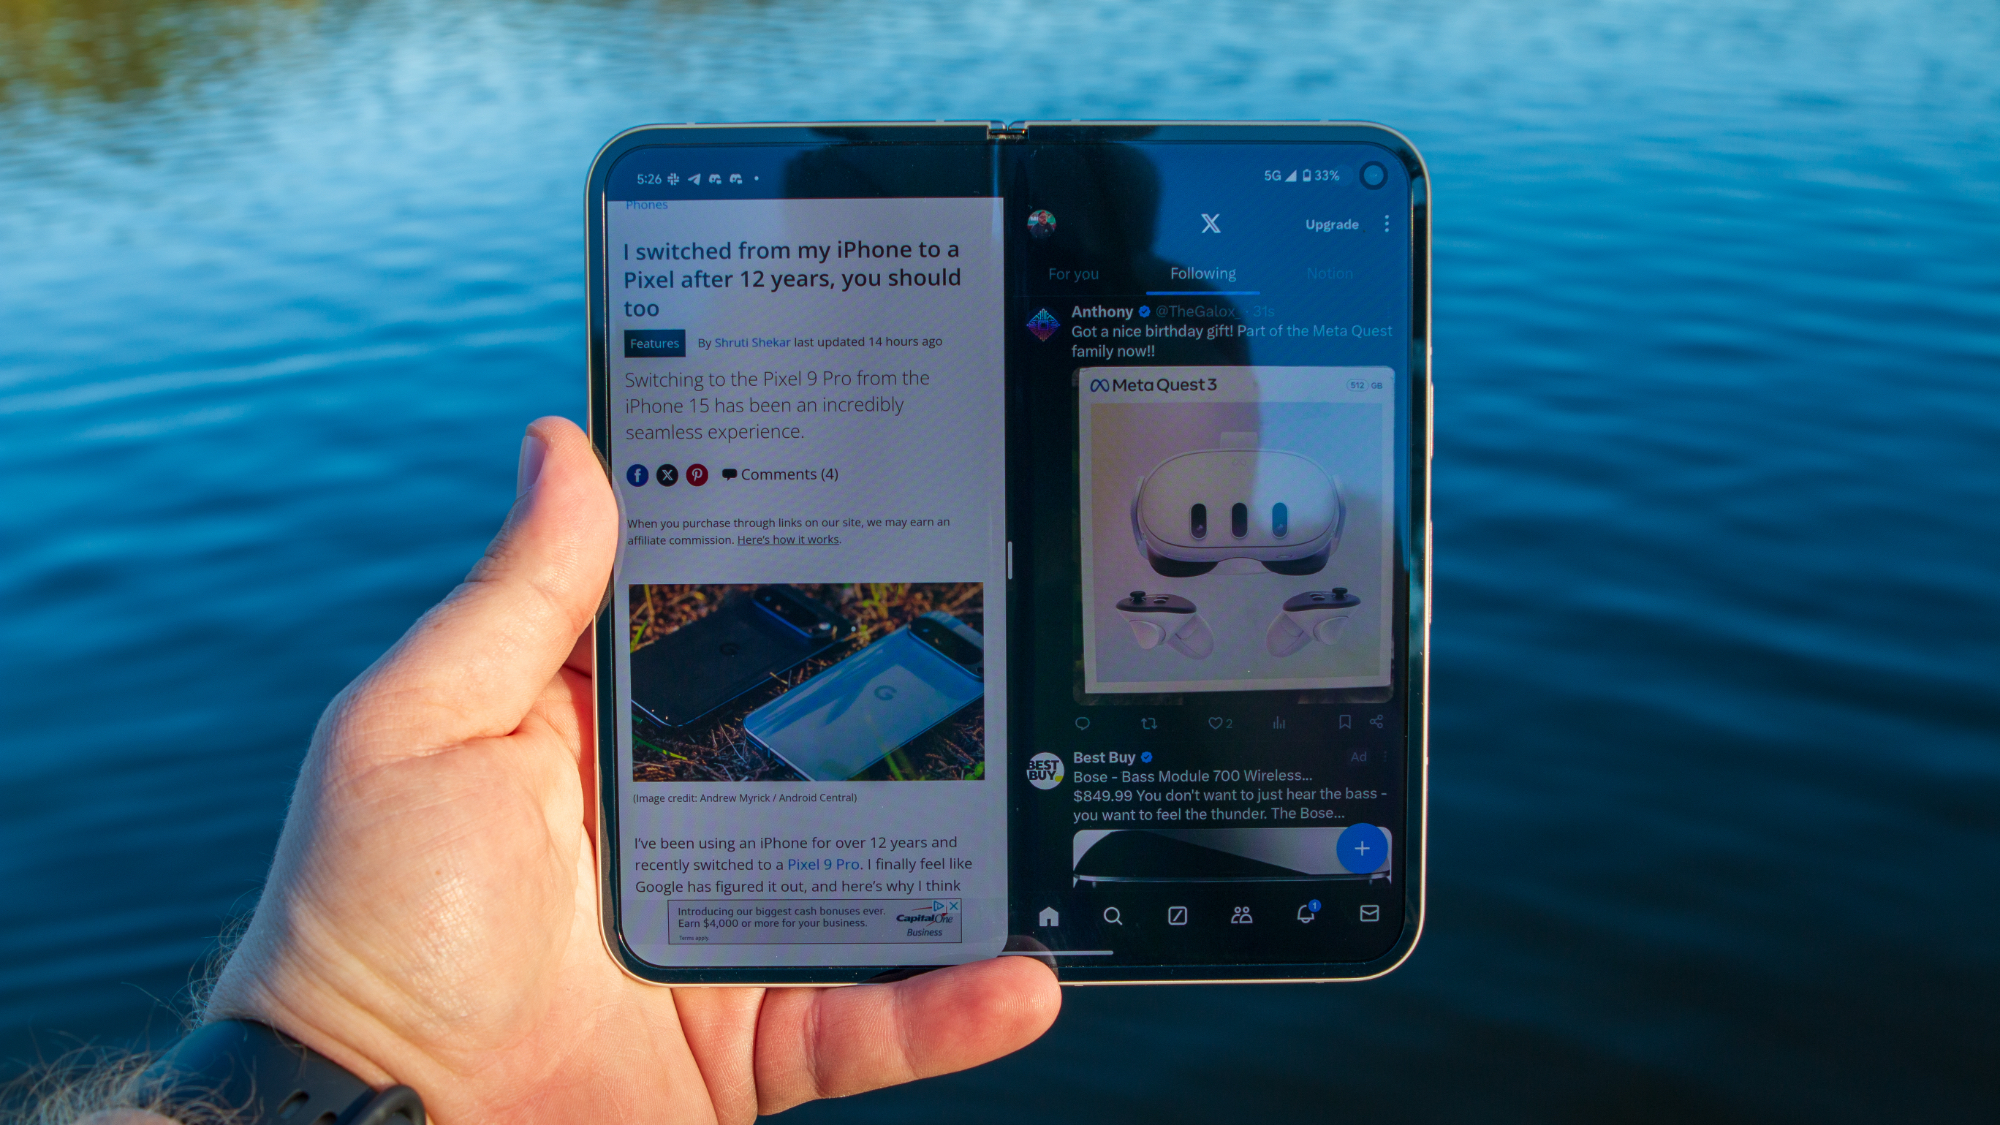This screenshot has height=1125, width=2000.
Task: Click the X logo in the top center
Action: click(1206, 224)
